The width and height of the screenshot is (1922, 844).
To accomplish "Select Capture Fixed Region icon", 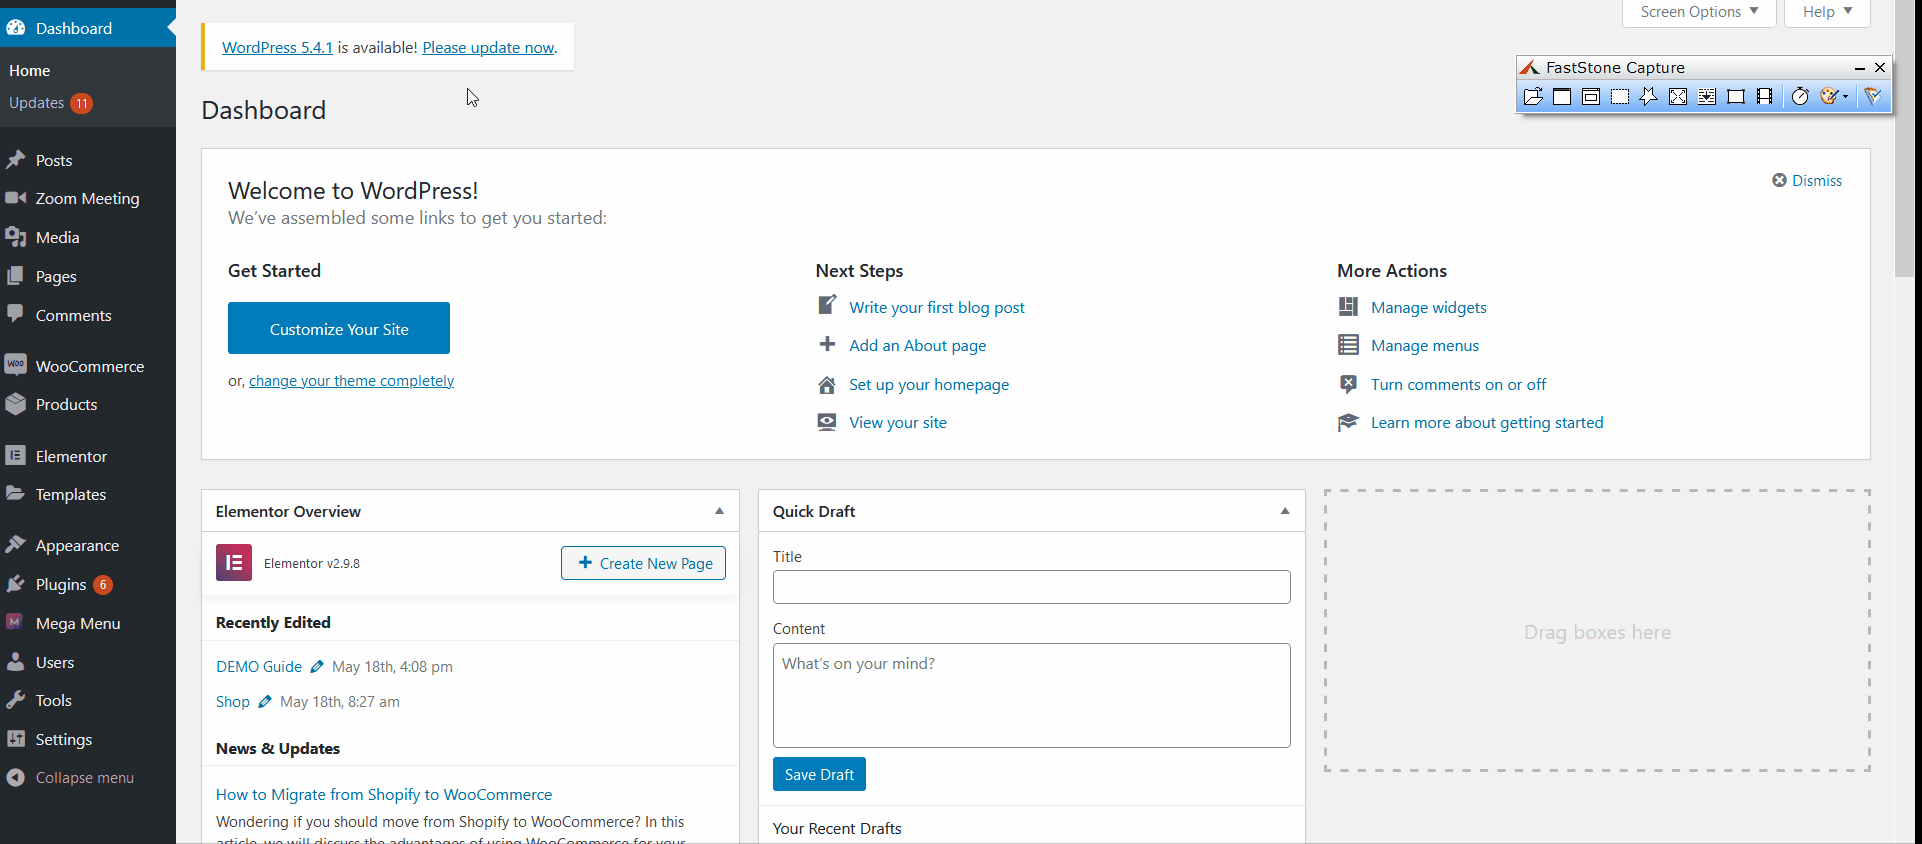I will point(1736,97).
